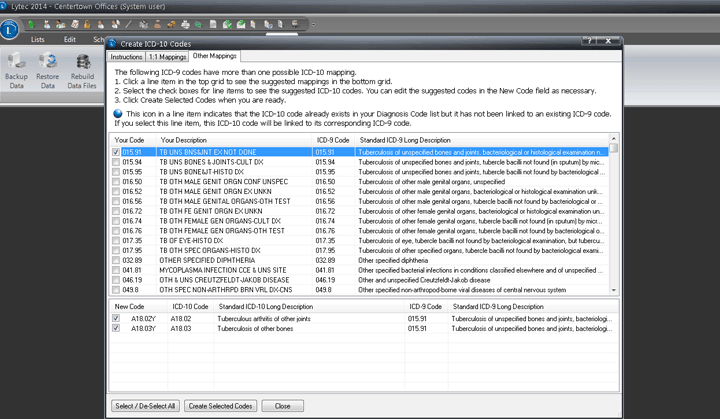Click the top grid scrollbar down arrow
This screenshot has width=720, height=419.
613,290
